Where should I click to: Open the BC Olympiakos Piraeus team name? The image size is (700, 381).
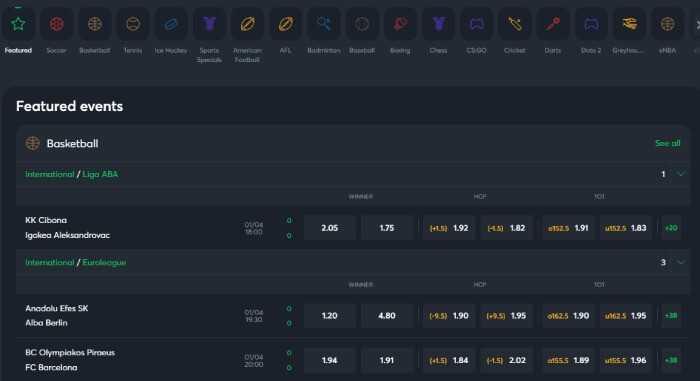70,352
